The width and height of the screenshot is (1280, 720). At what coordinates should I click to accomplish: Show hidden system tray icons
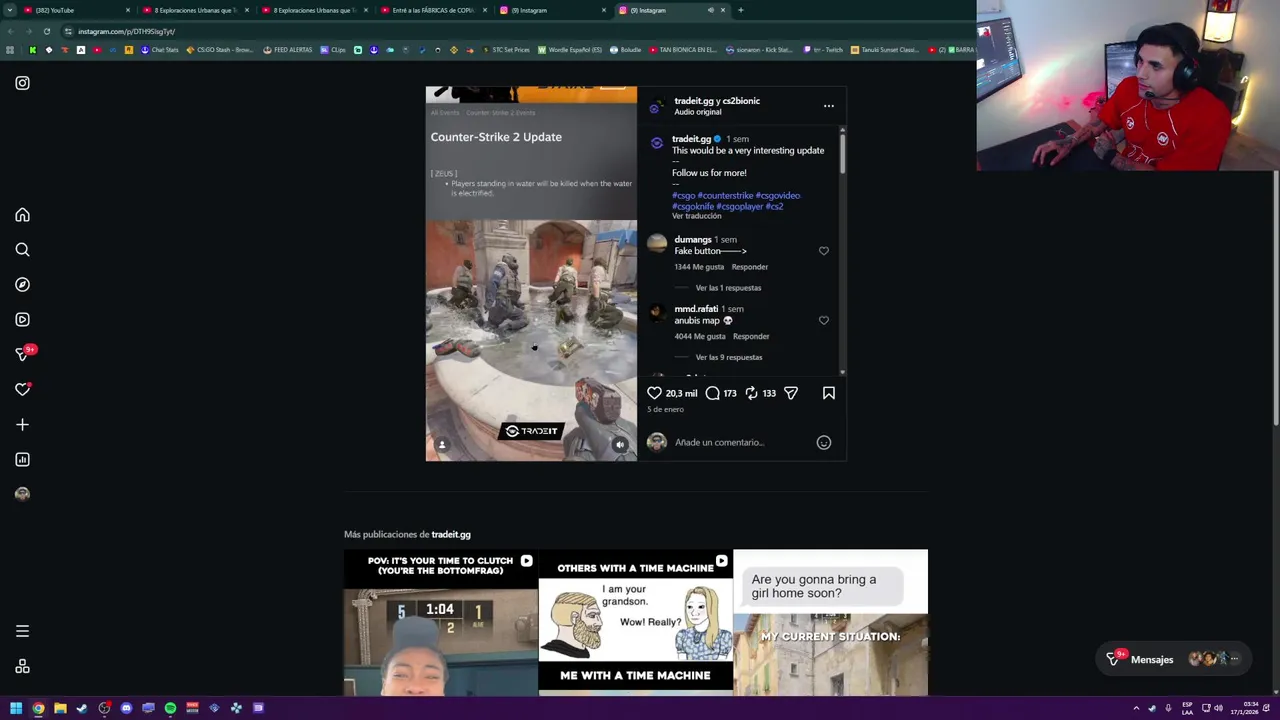pos(1136,708)
